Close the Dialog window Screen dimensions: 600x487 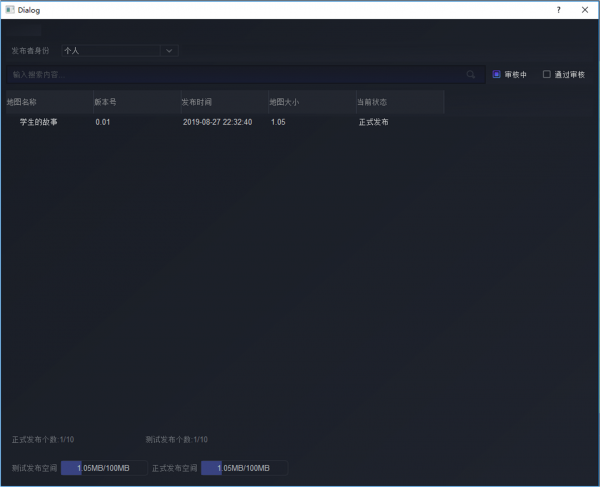[x=585, y=10]
